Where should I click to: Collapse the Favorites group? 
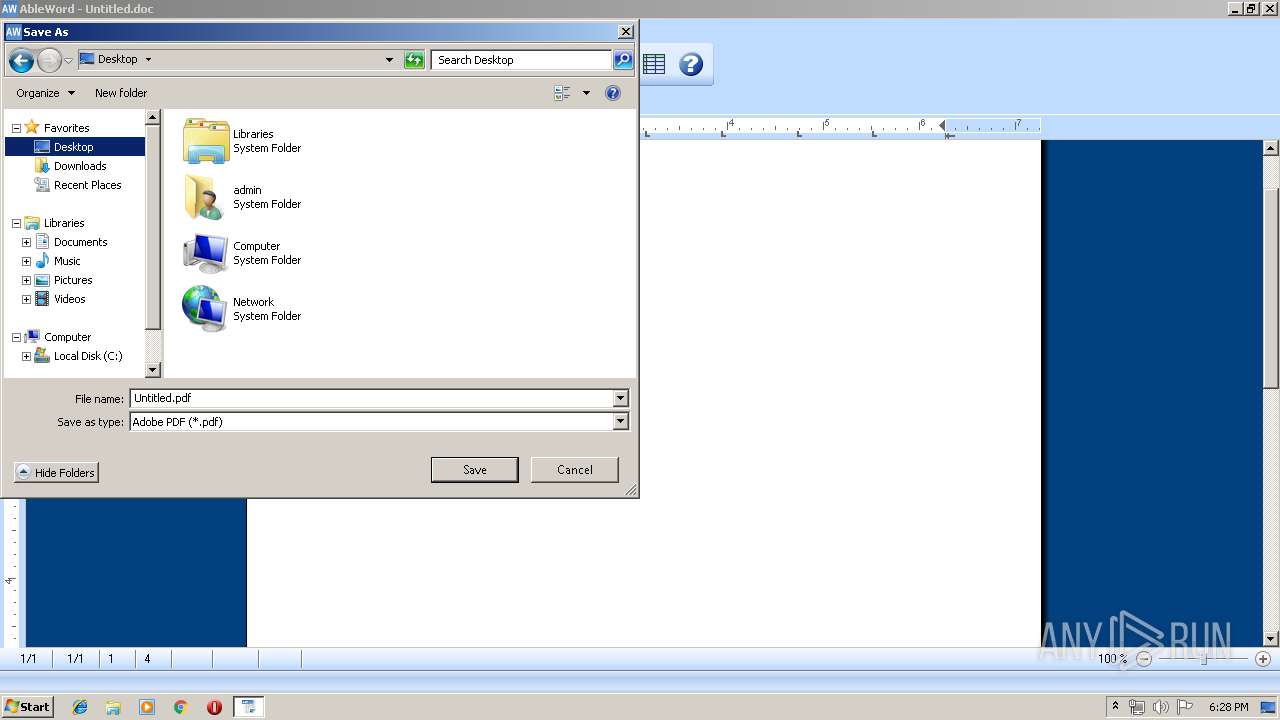tap(16, 128)
